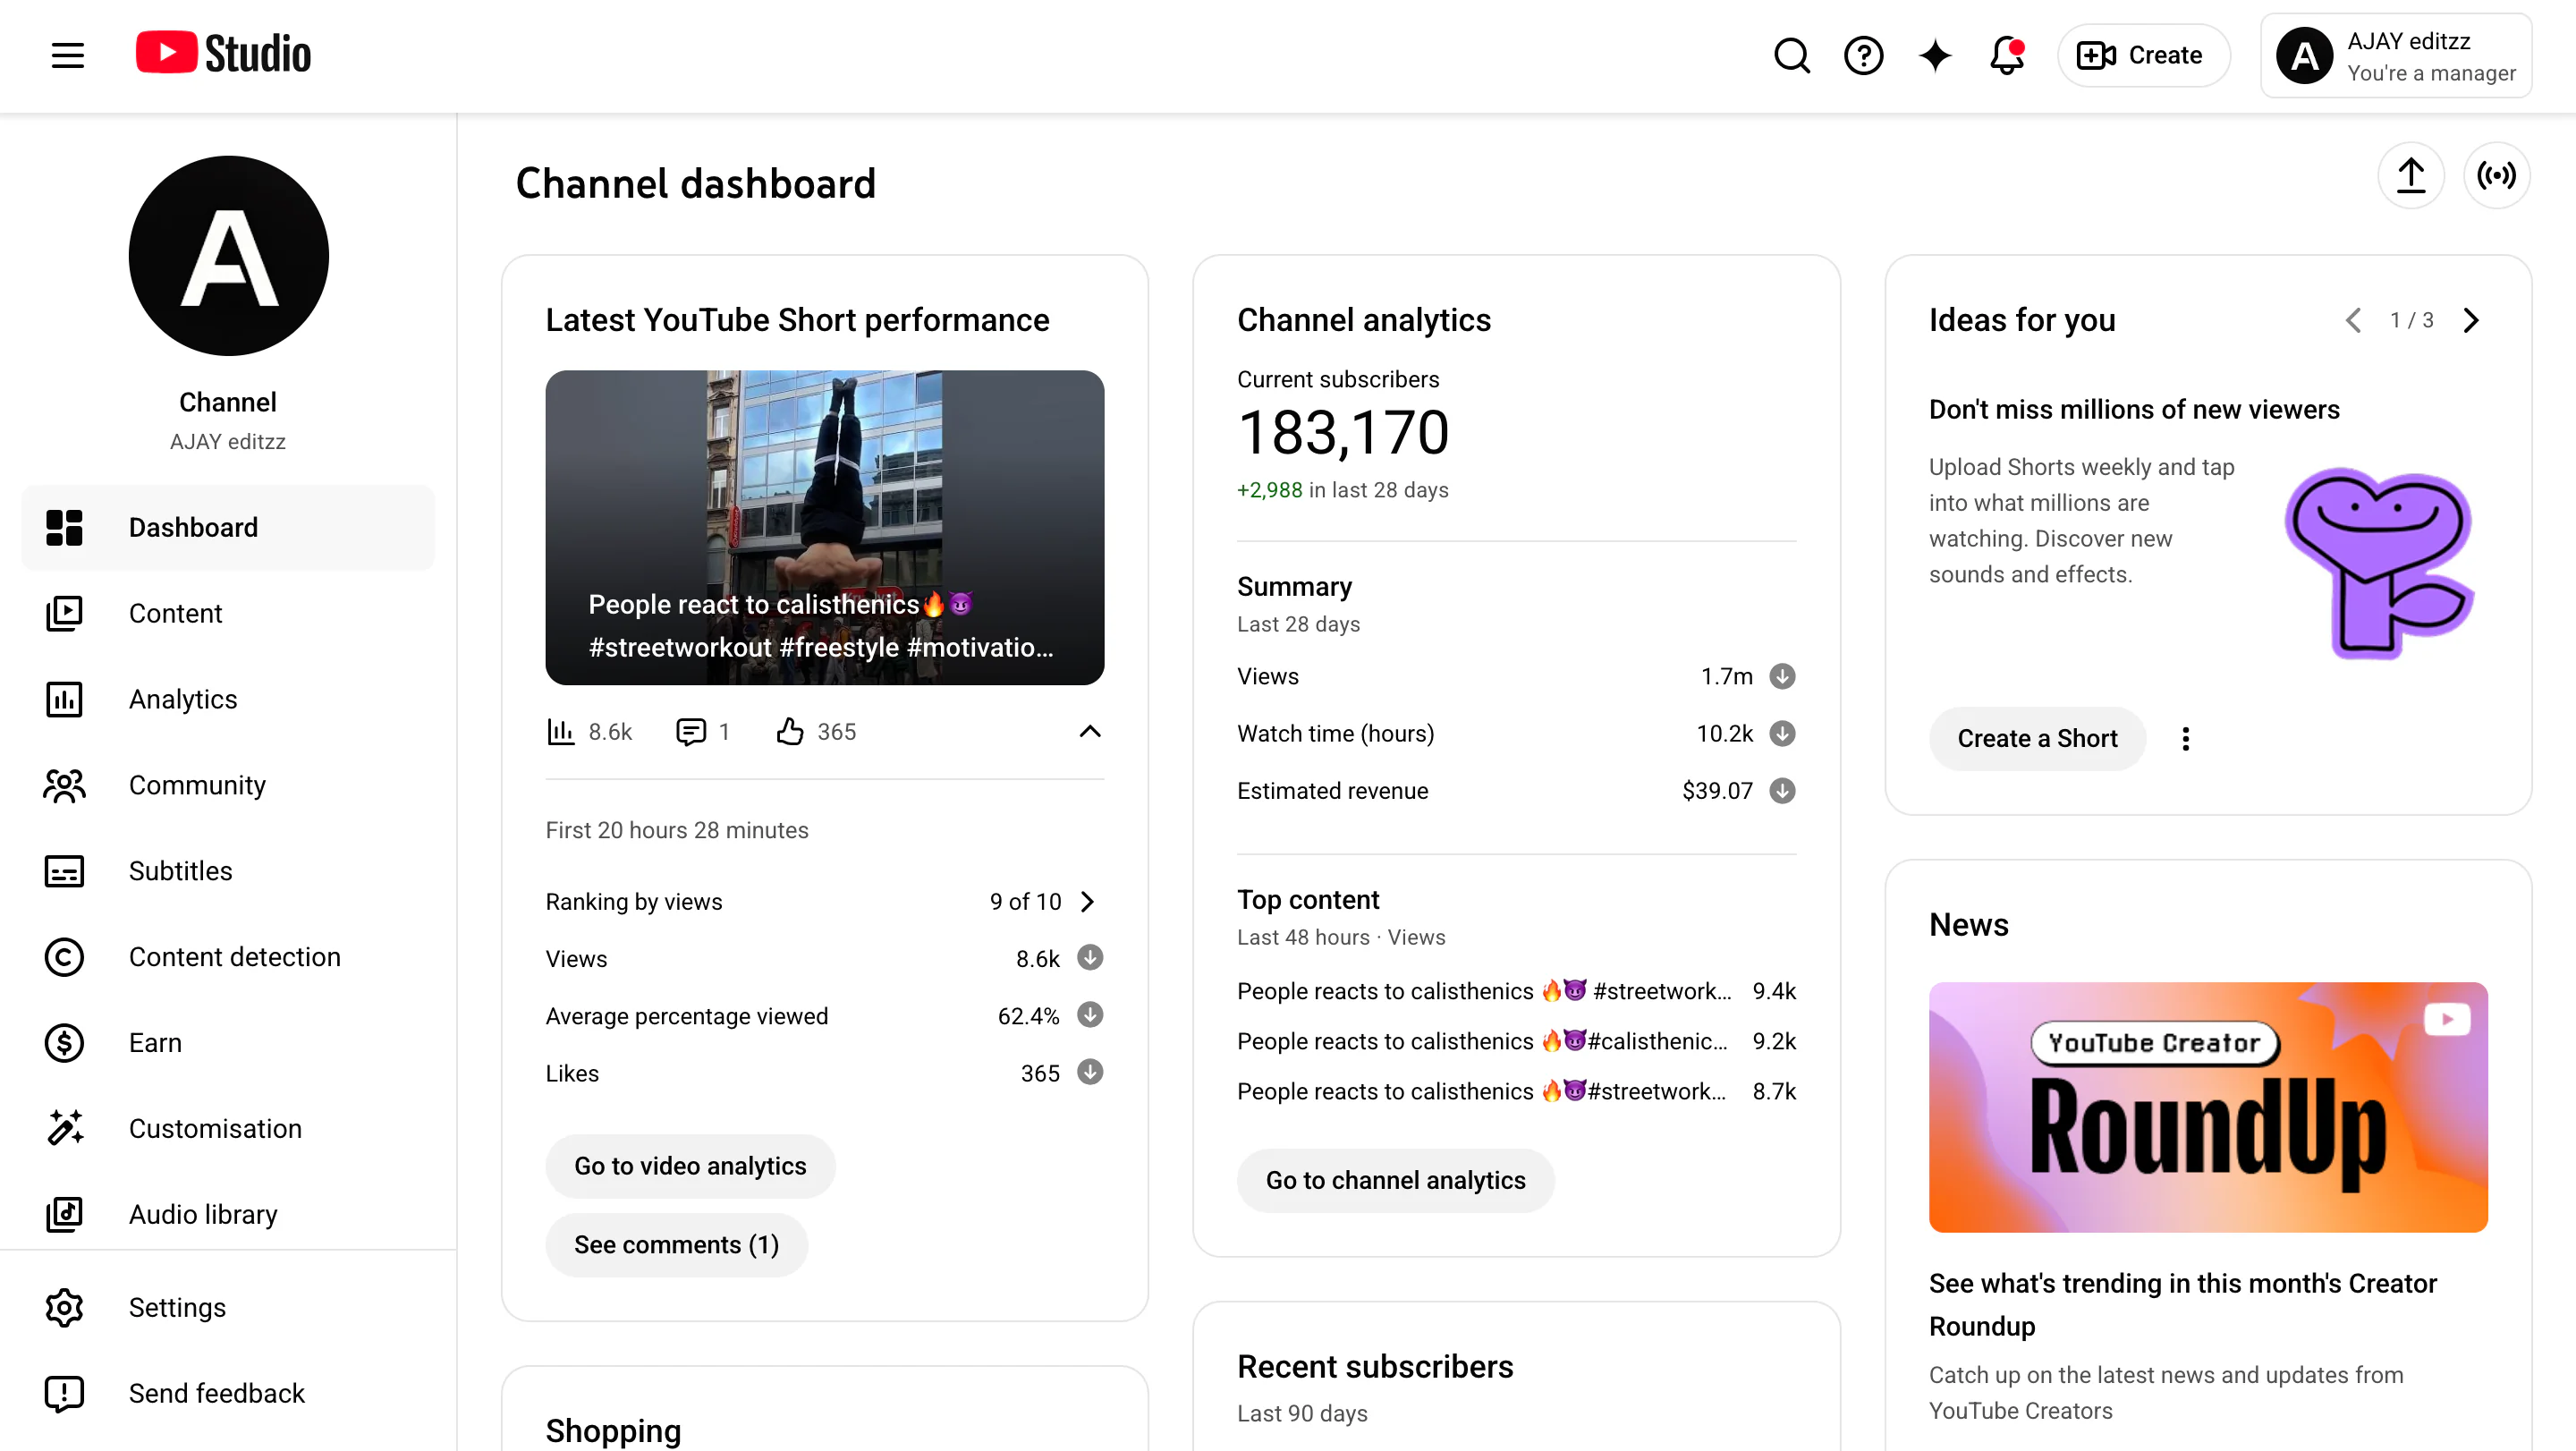This screenshot has width=2576, height=1451.
Task: Expand Ranking by views details
Action: (x=1088, y=901)
